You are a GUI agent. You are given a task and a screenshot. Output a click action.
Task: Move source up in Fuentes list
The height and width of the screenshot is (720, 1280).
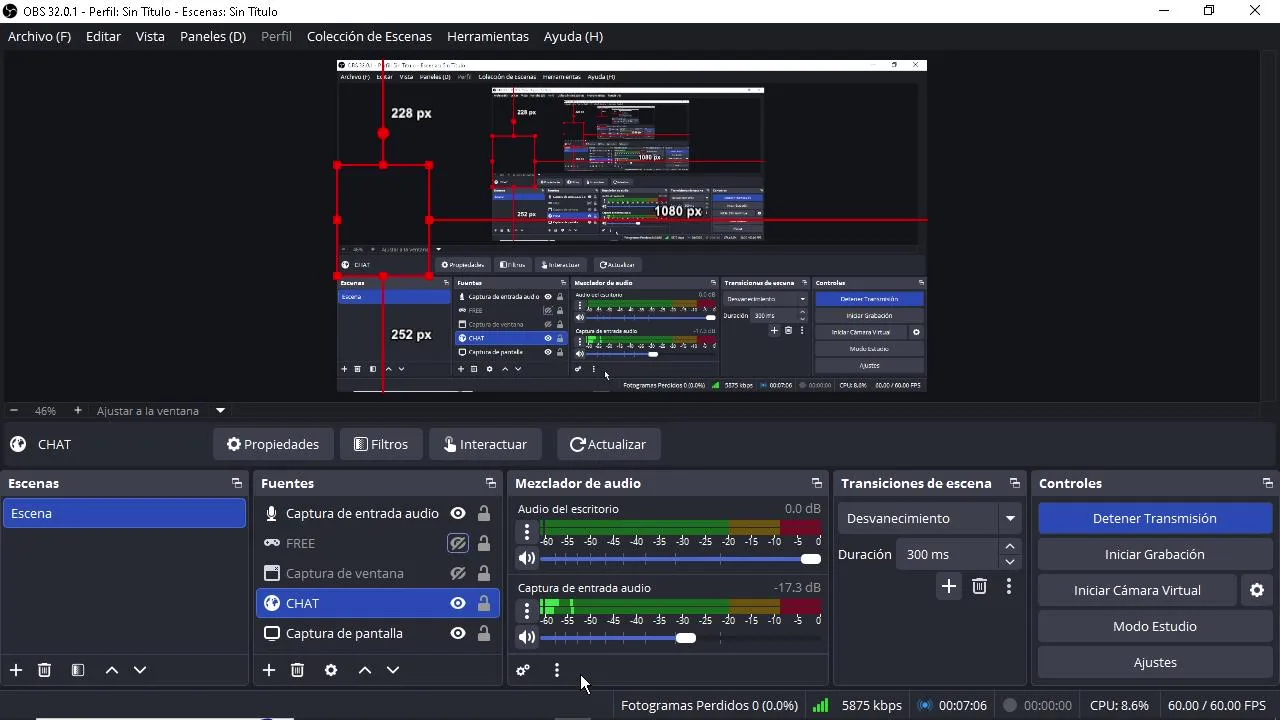tap(365, 670)
